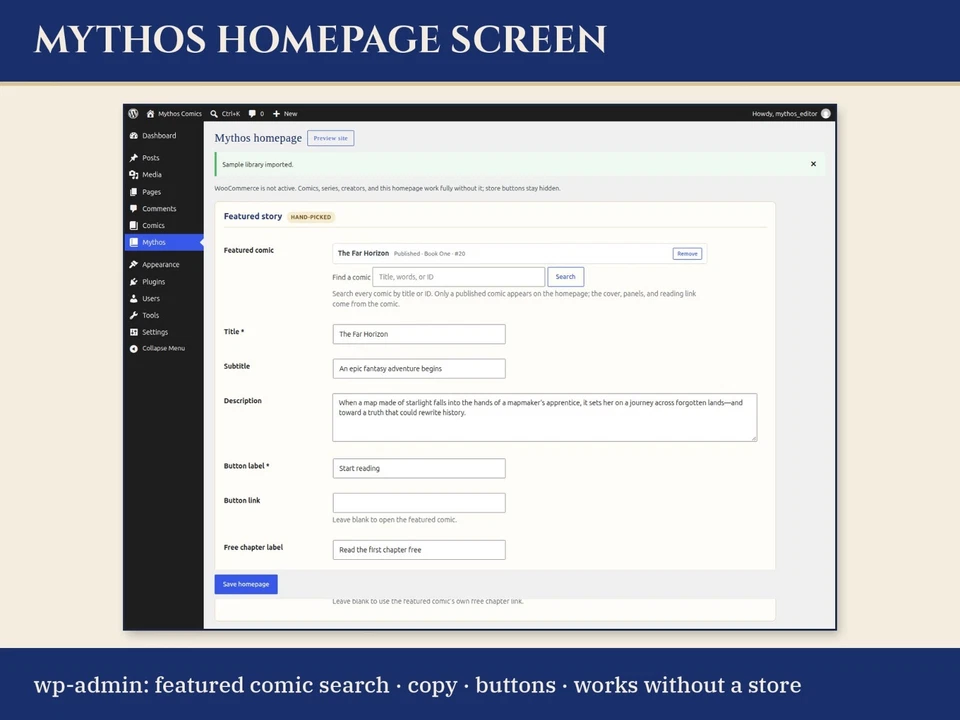
Task: Click the Ctrl+K label in the admin bar
Action: point(231,114)
